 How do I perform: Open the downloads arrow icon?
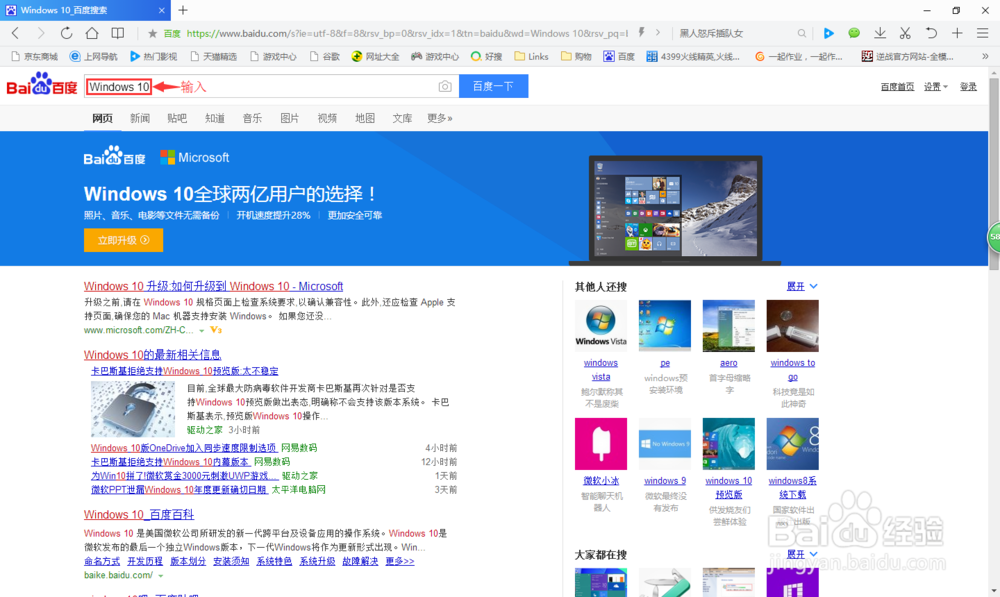pos(880,33)
